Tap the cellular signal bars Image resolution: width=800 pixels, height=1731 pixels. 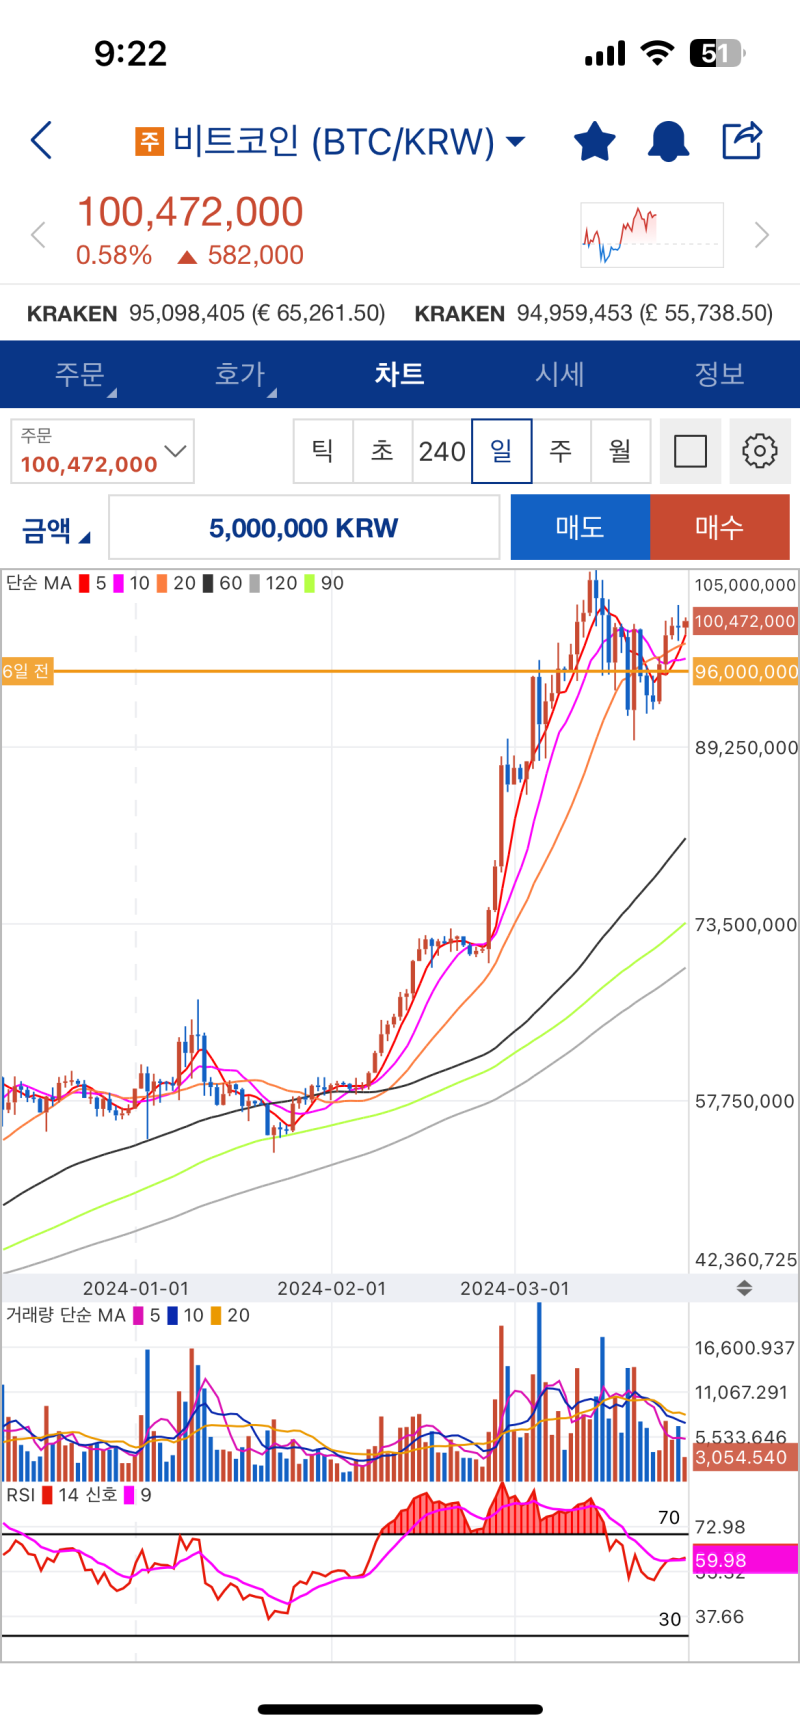click(x=605, y=53)
